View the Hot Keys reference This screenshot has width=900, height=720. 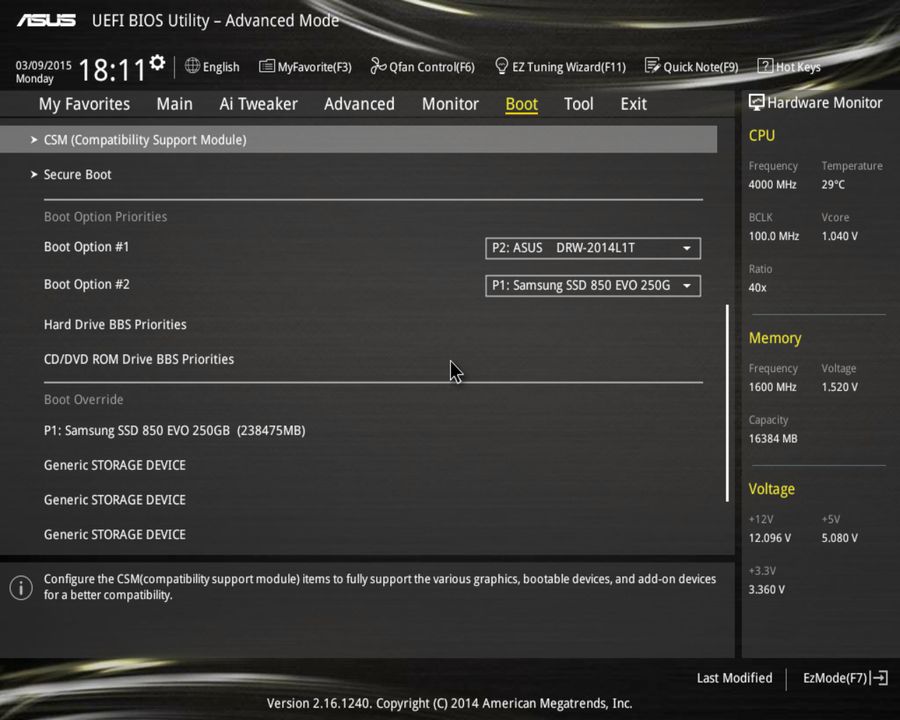click(789, 66)
